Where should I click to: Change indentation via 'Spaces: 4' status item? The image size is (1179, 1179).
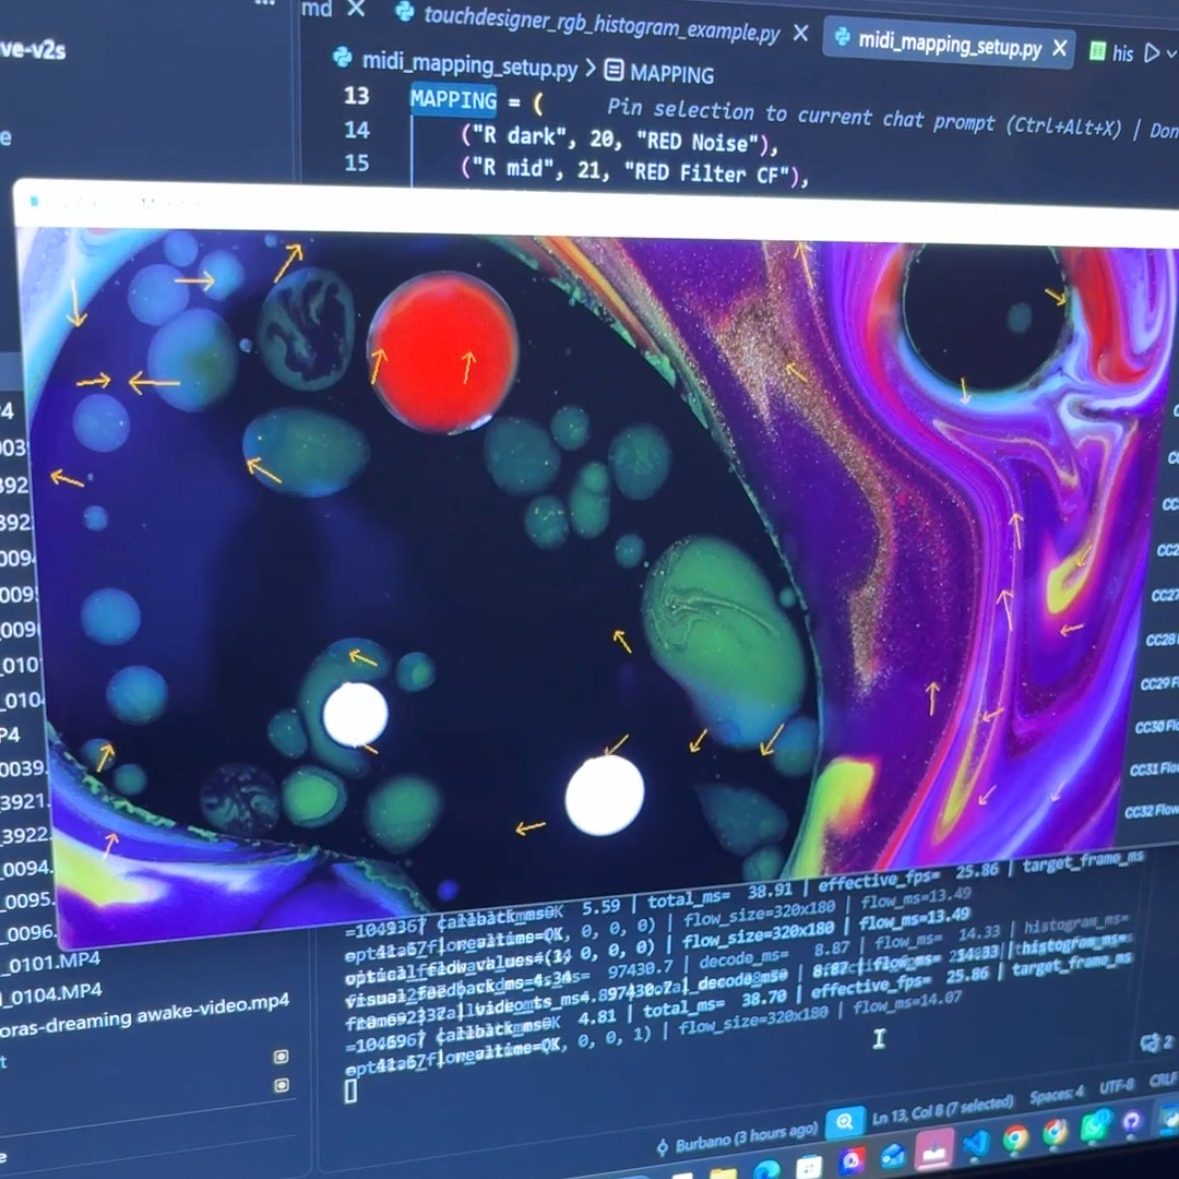pyautogui.click(x=1056, y=1094)
